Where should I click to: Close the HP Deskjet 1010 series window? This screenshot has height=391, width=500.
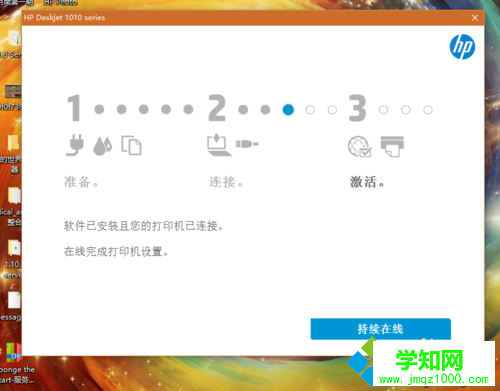click(475, 18)
